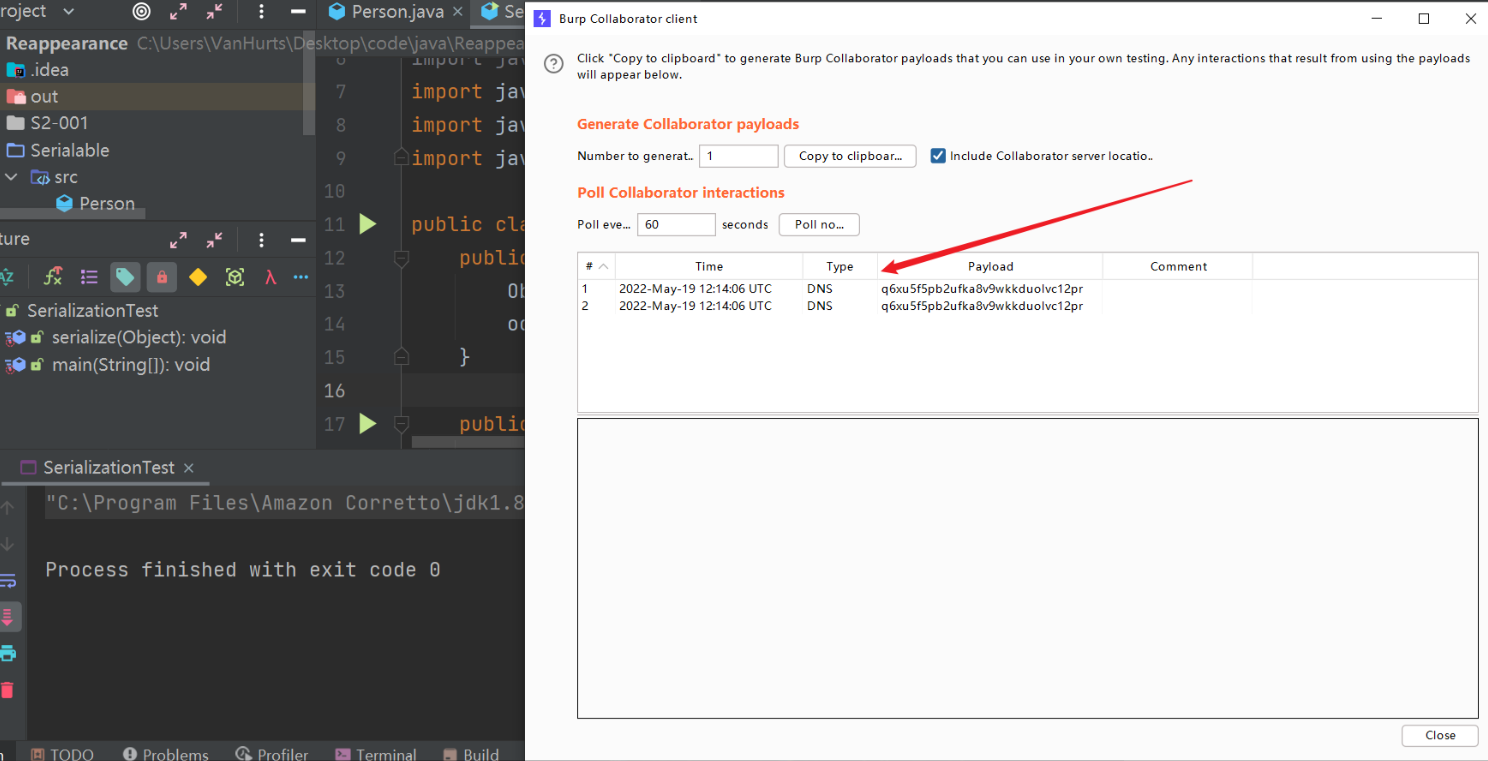Close the Person.java editor tab
This screenshot has height=761, width=1488.
coord(458,12)
